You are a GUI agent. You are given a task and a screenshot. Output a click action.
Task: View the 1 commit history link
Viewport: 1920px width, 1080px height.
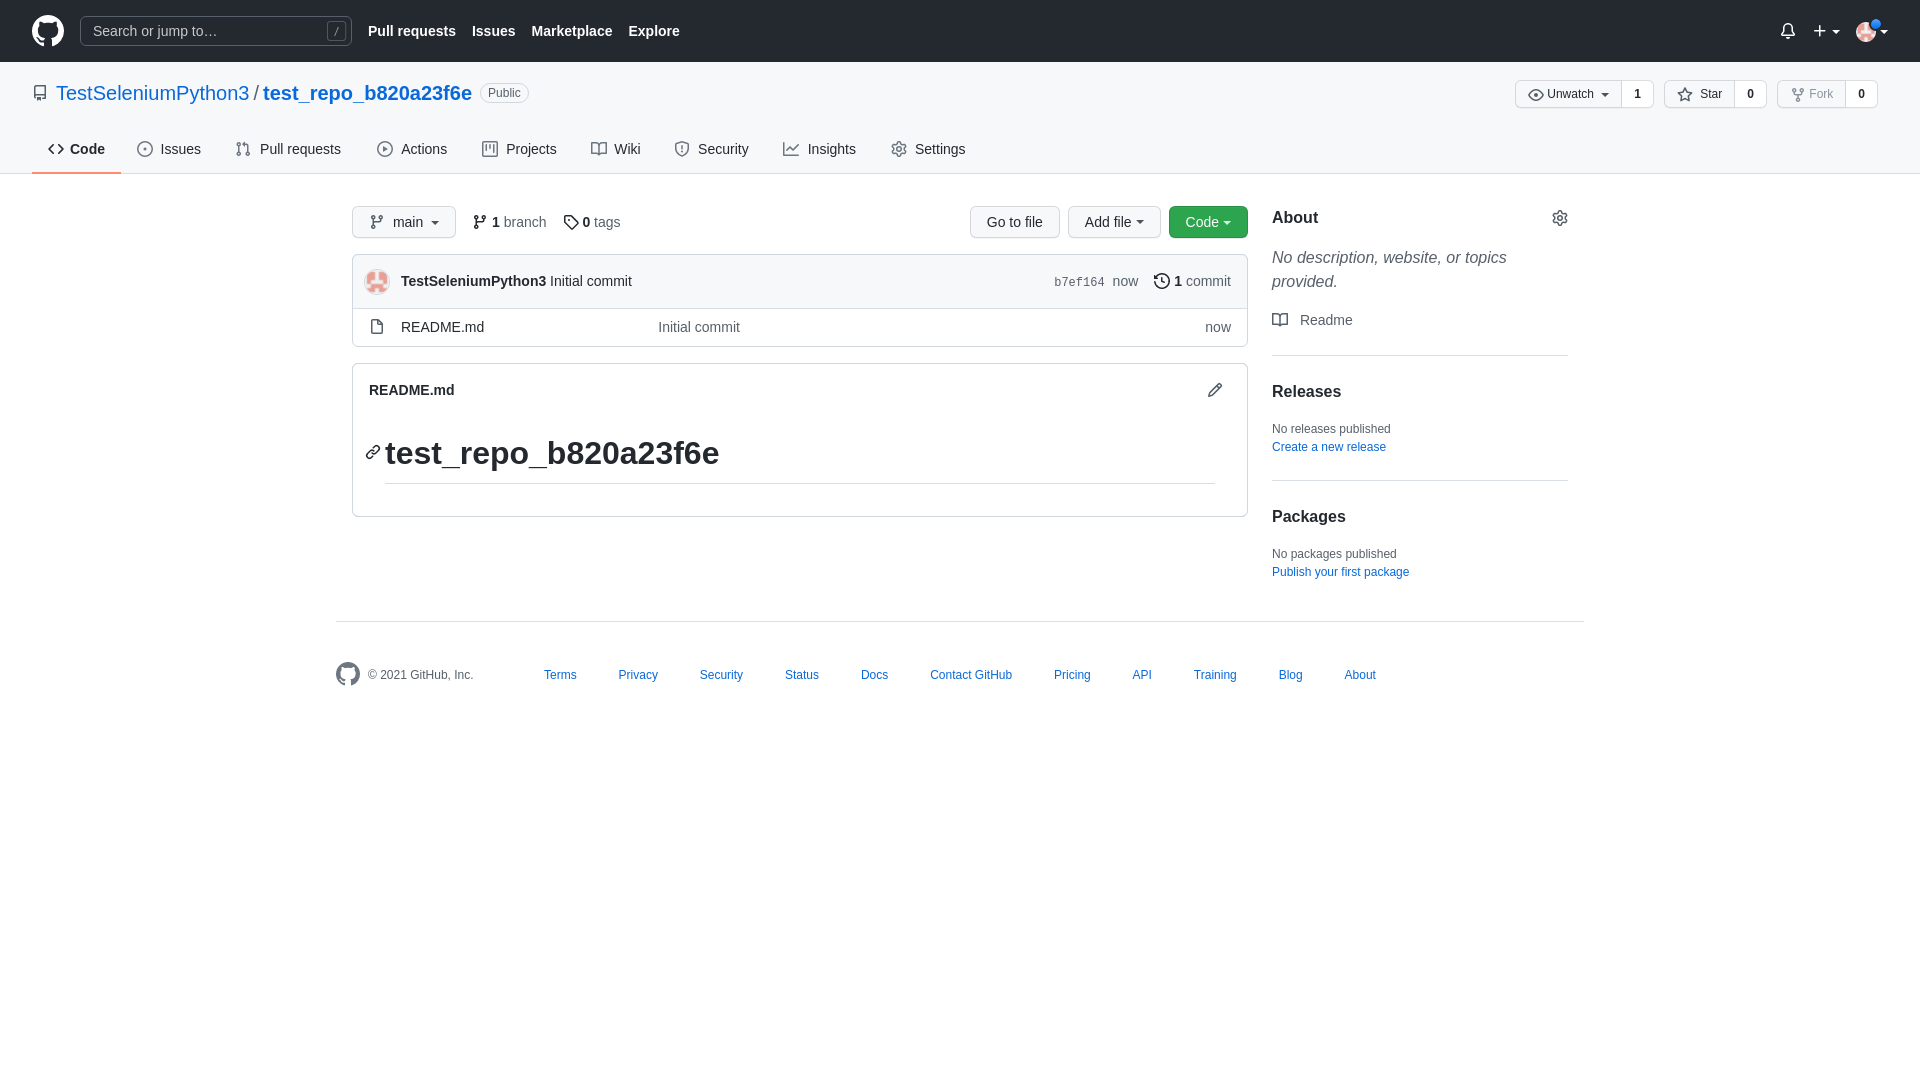(1192, 281)
